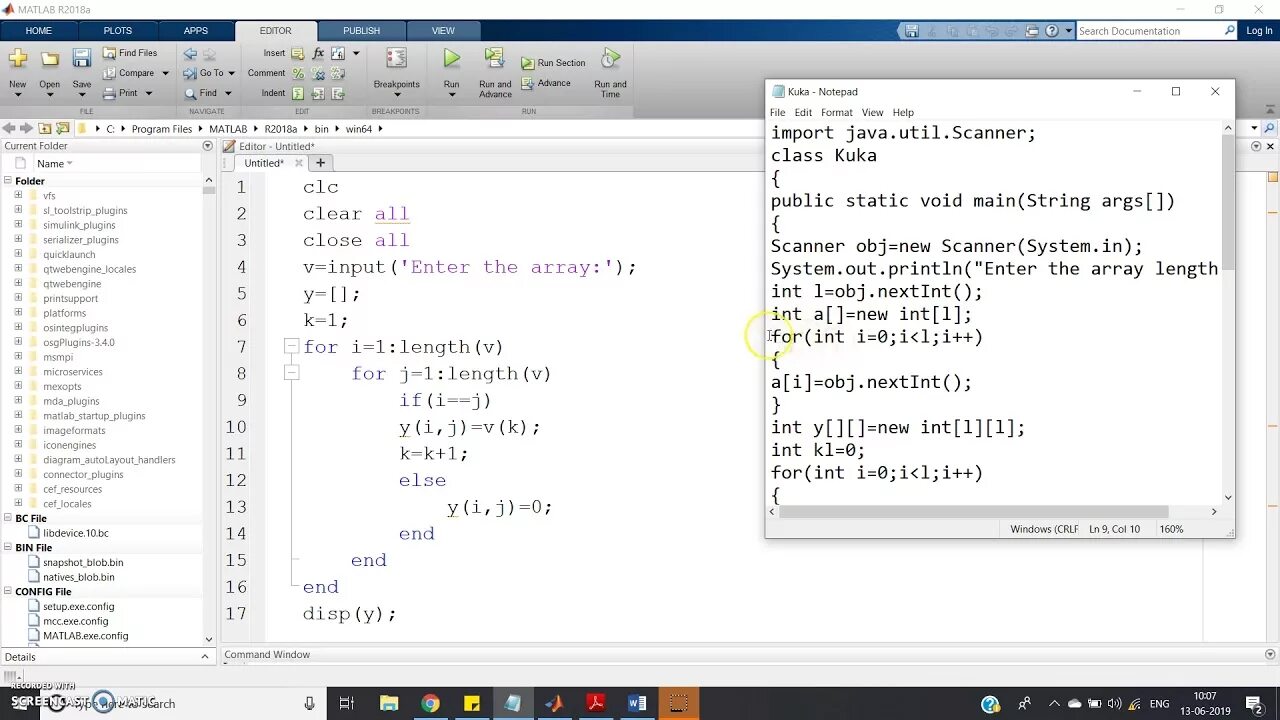Image resolution: width=1280 pixels, height=720 pixels.
Task: Open the Run dropdown arrow
Action: pos(452,95)
